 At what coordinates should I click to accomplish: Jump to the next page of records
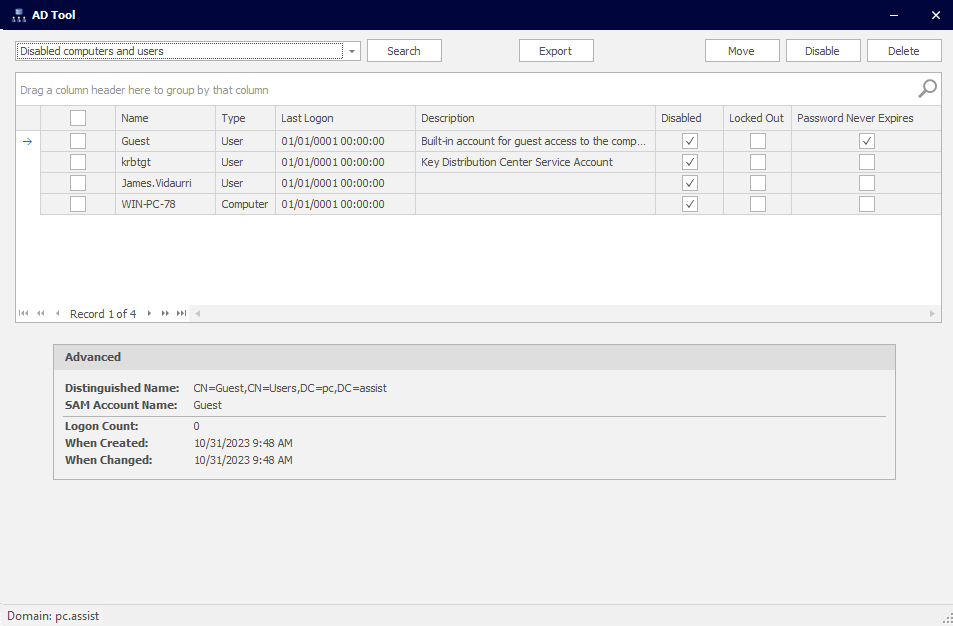pos(165,314)
